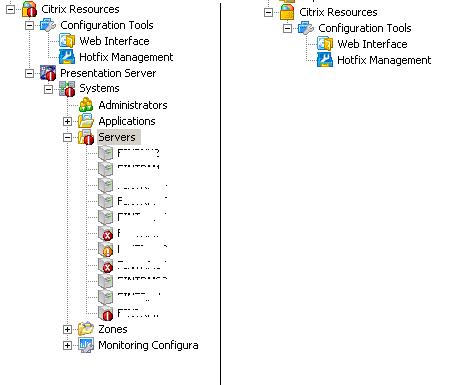Select Citrix Resources label in right tree
469x385 pixels.
click(x=338, y=12)
